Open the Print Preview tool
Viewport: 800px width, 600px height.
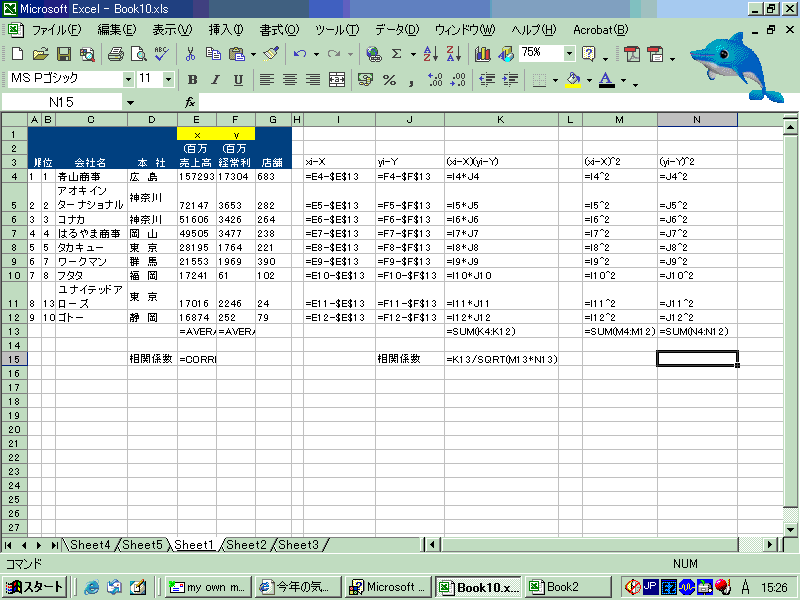pyautogui.click(x=138, y=53)
